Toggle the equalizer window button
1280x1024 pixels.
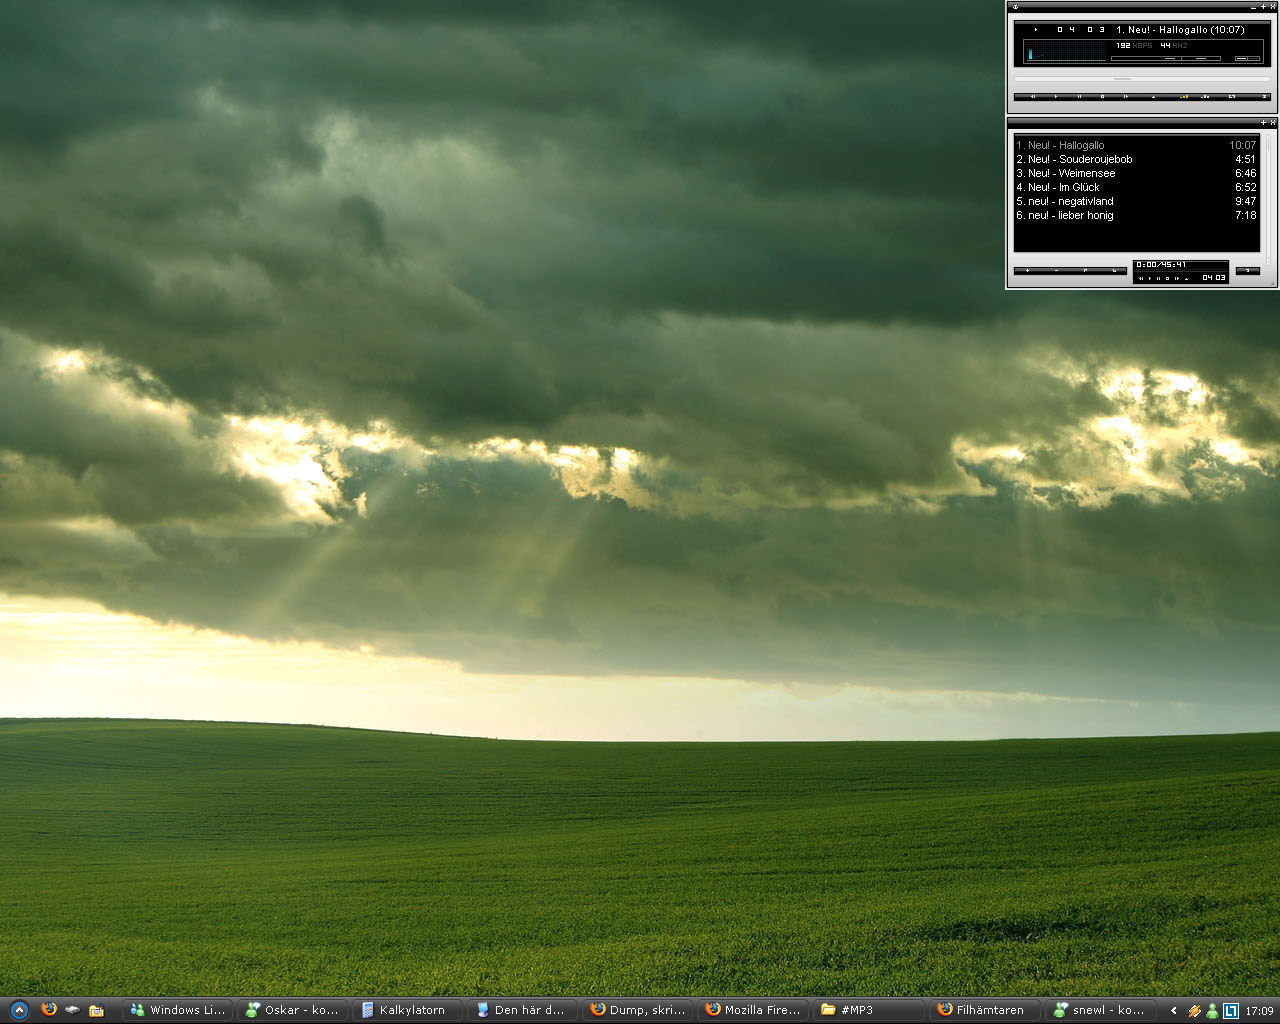(1184, 97)
